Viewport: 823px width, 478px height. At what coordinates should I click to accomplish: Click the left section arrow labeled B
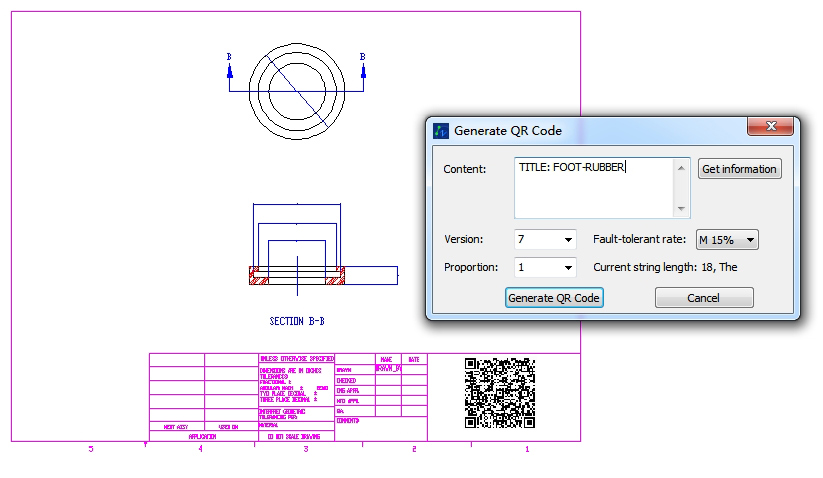coord(229,68)
